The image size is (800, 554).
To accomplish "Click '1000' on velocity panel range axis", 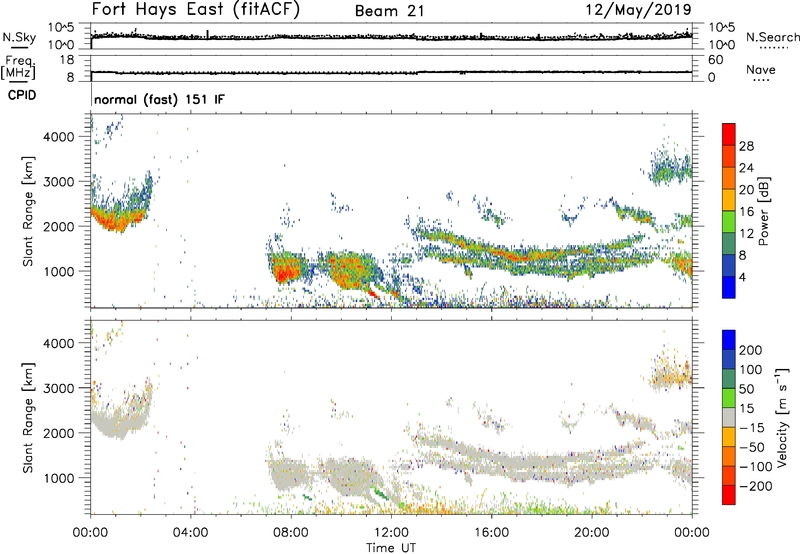I will click(x=59, y=478).
